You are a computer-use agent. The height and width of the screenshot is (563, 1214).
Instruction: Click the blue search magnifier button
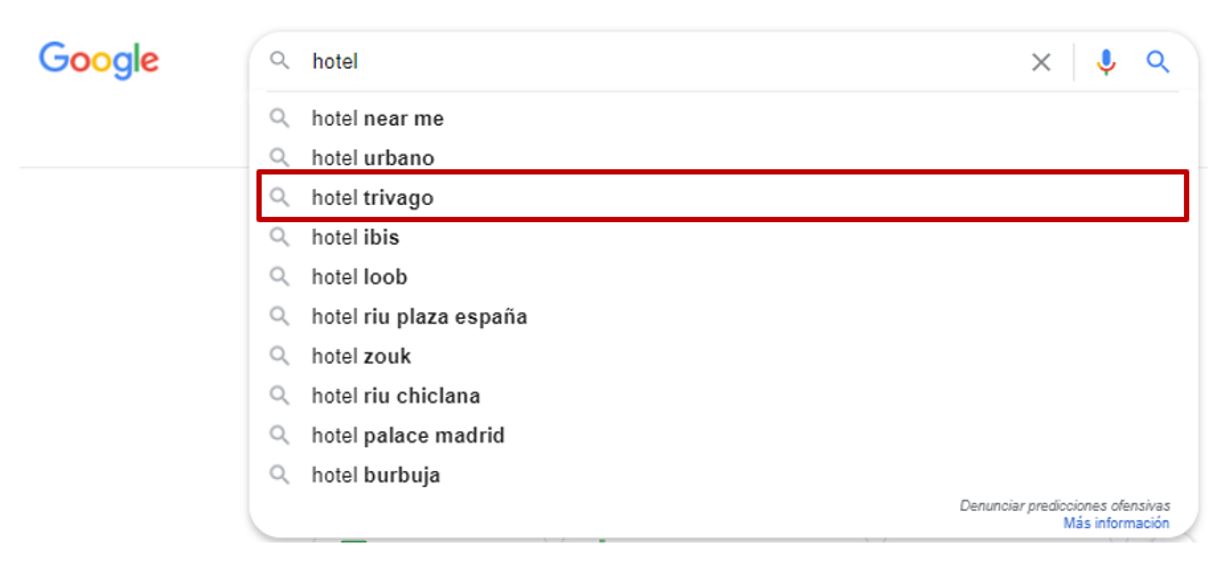click(x=1157, y=62)
